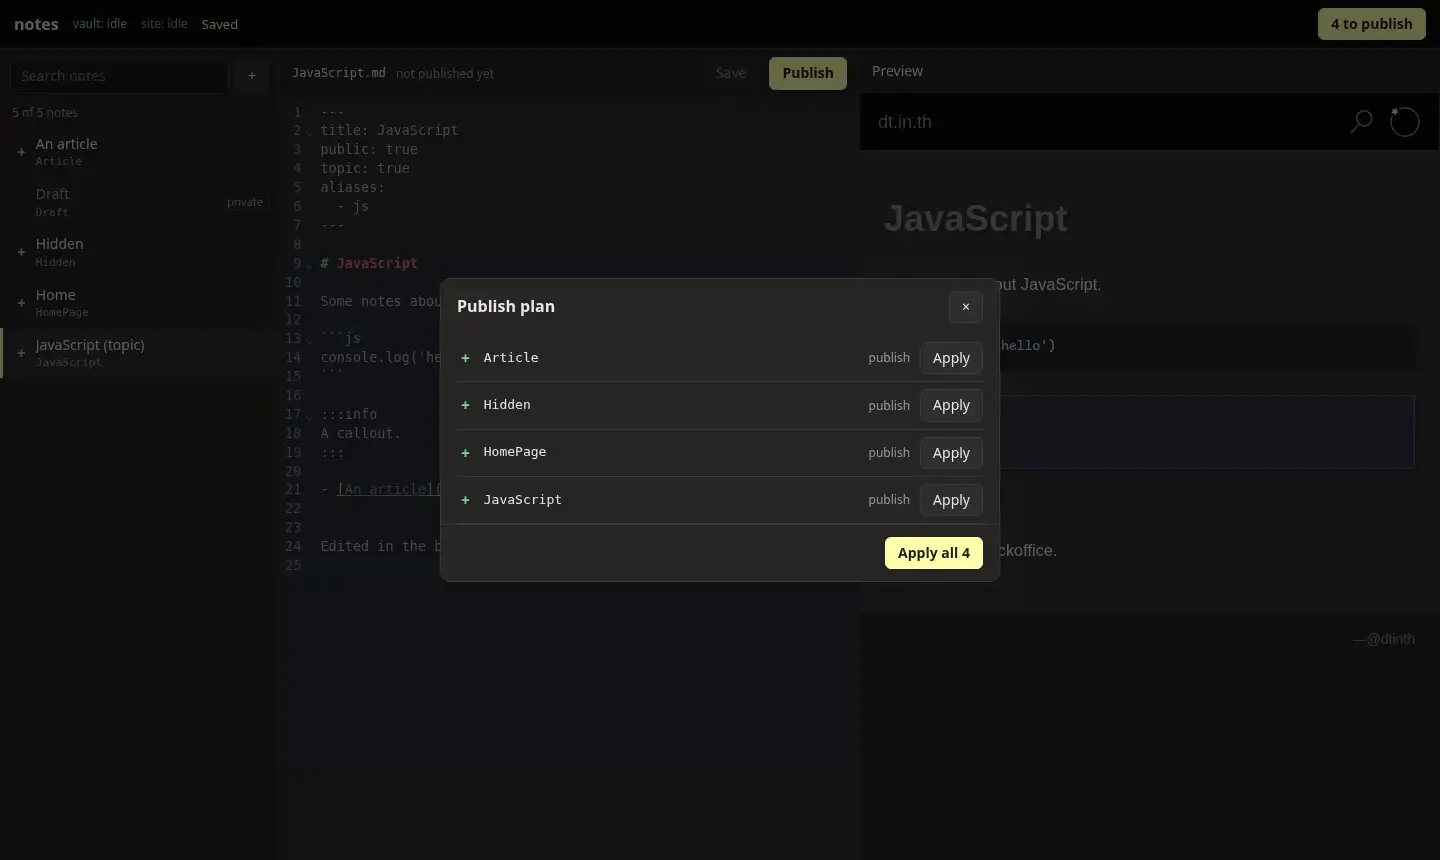The height and width of the screenshot is (860, 1440).
Task: Apply publish for HomePage row
Action: click(x=951, y=453)
